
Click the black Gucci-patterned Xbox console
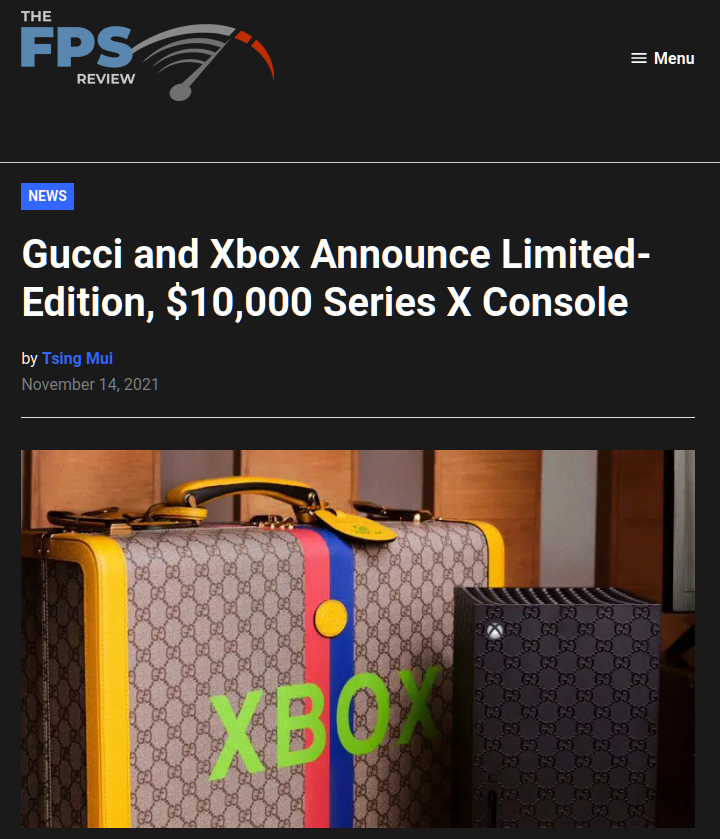coord(557,706)
